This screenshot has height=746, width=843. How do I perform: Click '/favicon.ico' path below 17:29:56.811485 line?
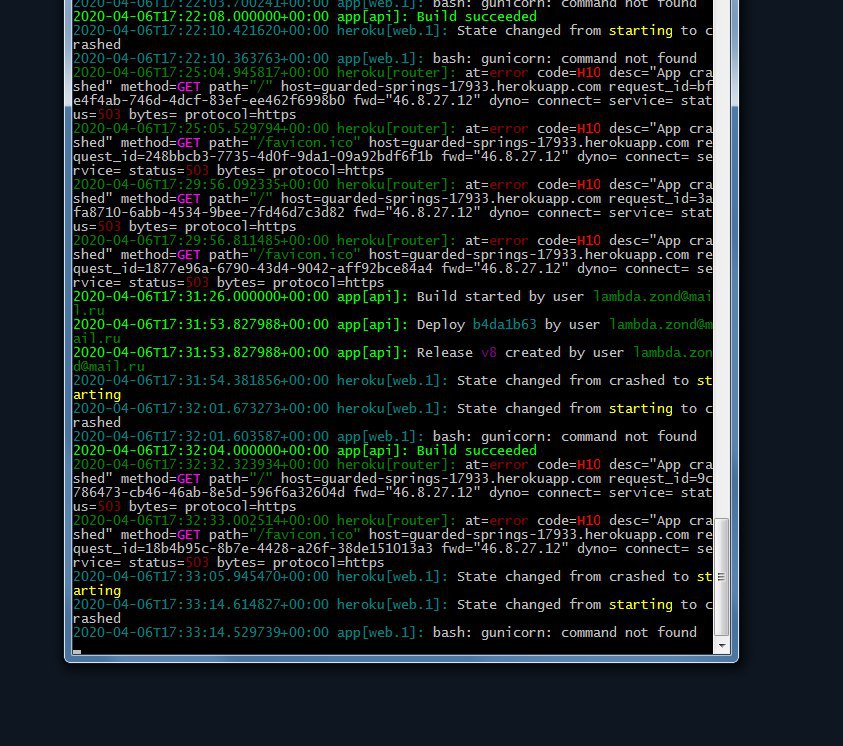pos(305,255)
